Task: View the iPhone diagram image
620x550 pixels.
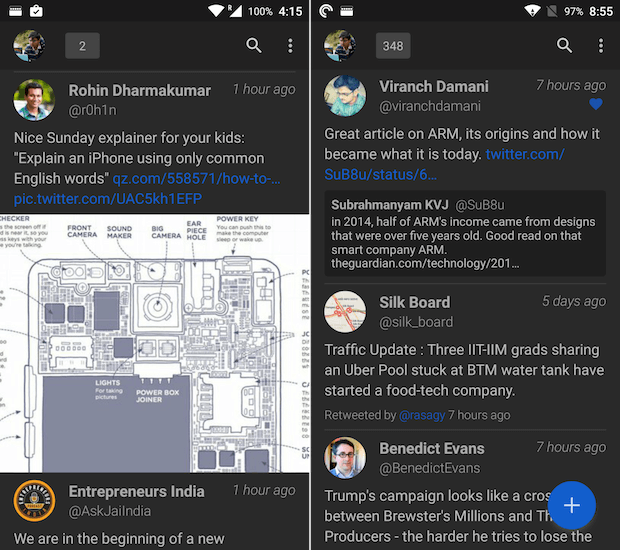Action: 155,343
